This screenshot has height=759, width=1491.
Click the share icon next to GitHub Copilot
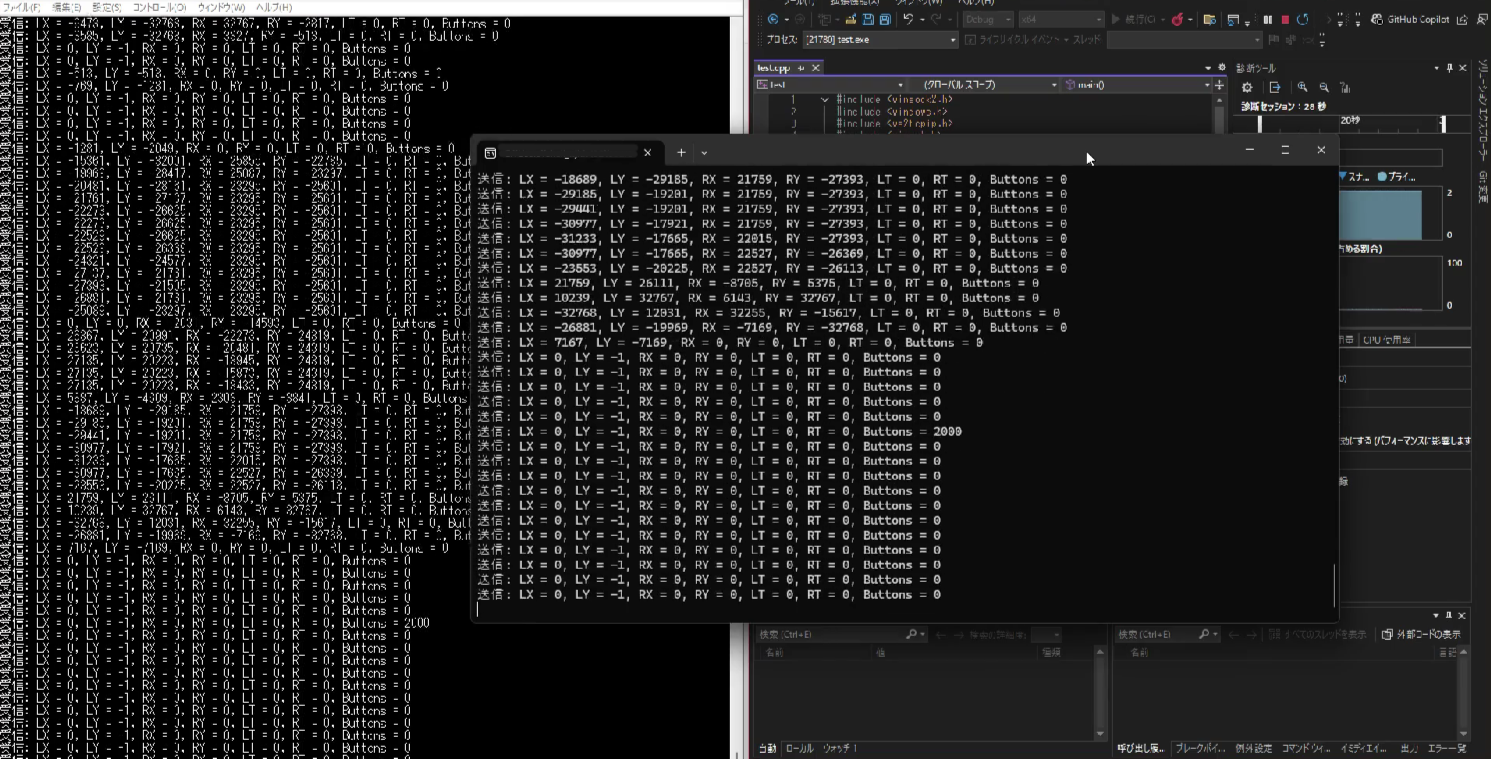point(1463,19)
